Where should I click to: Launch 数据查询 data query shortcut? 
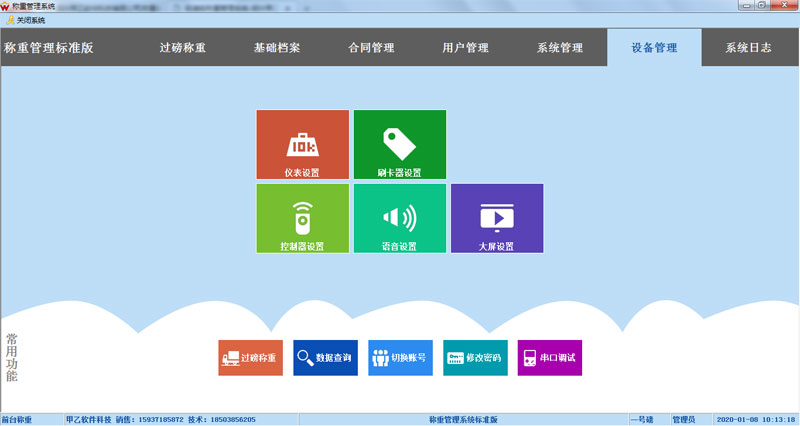click(x=325, y=358)
